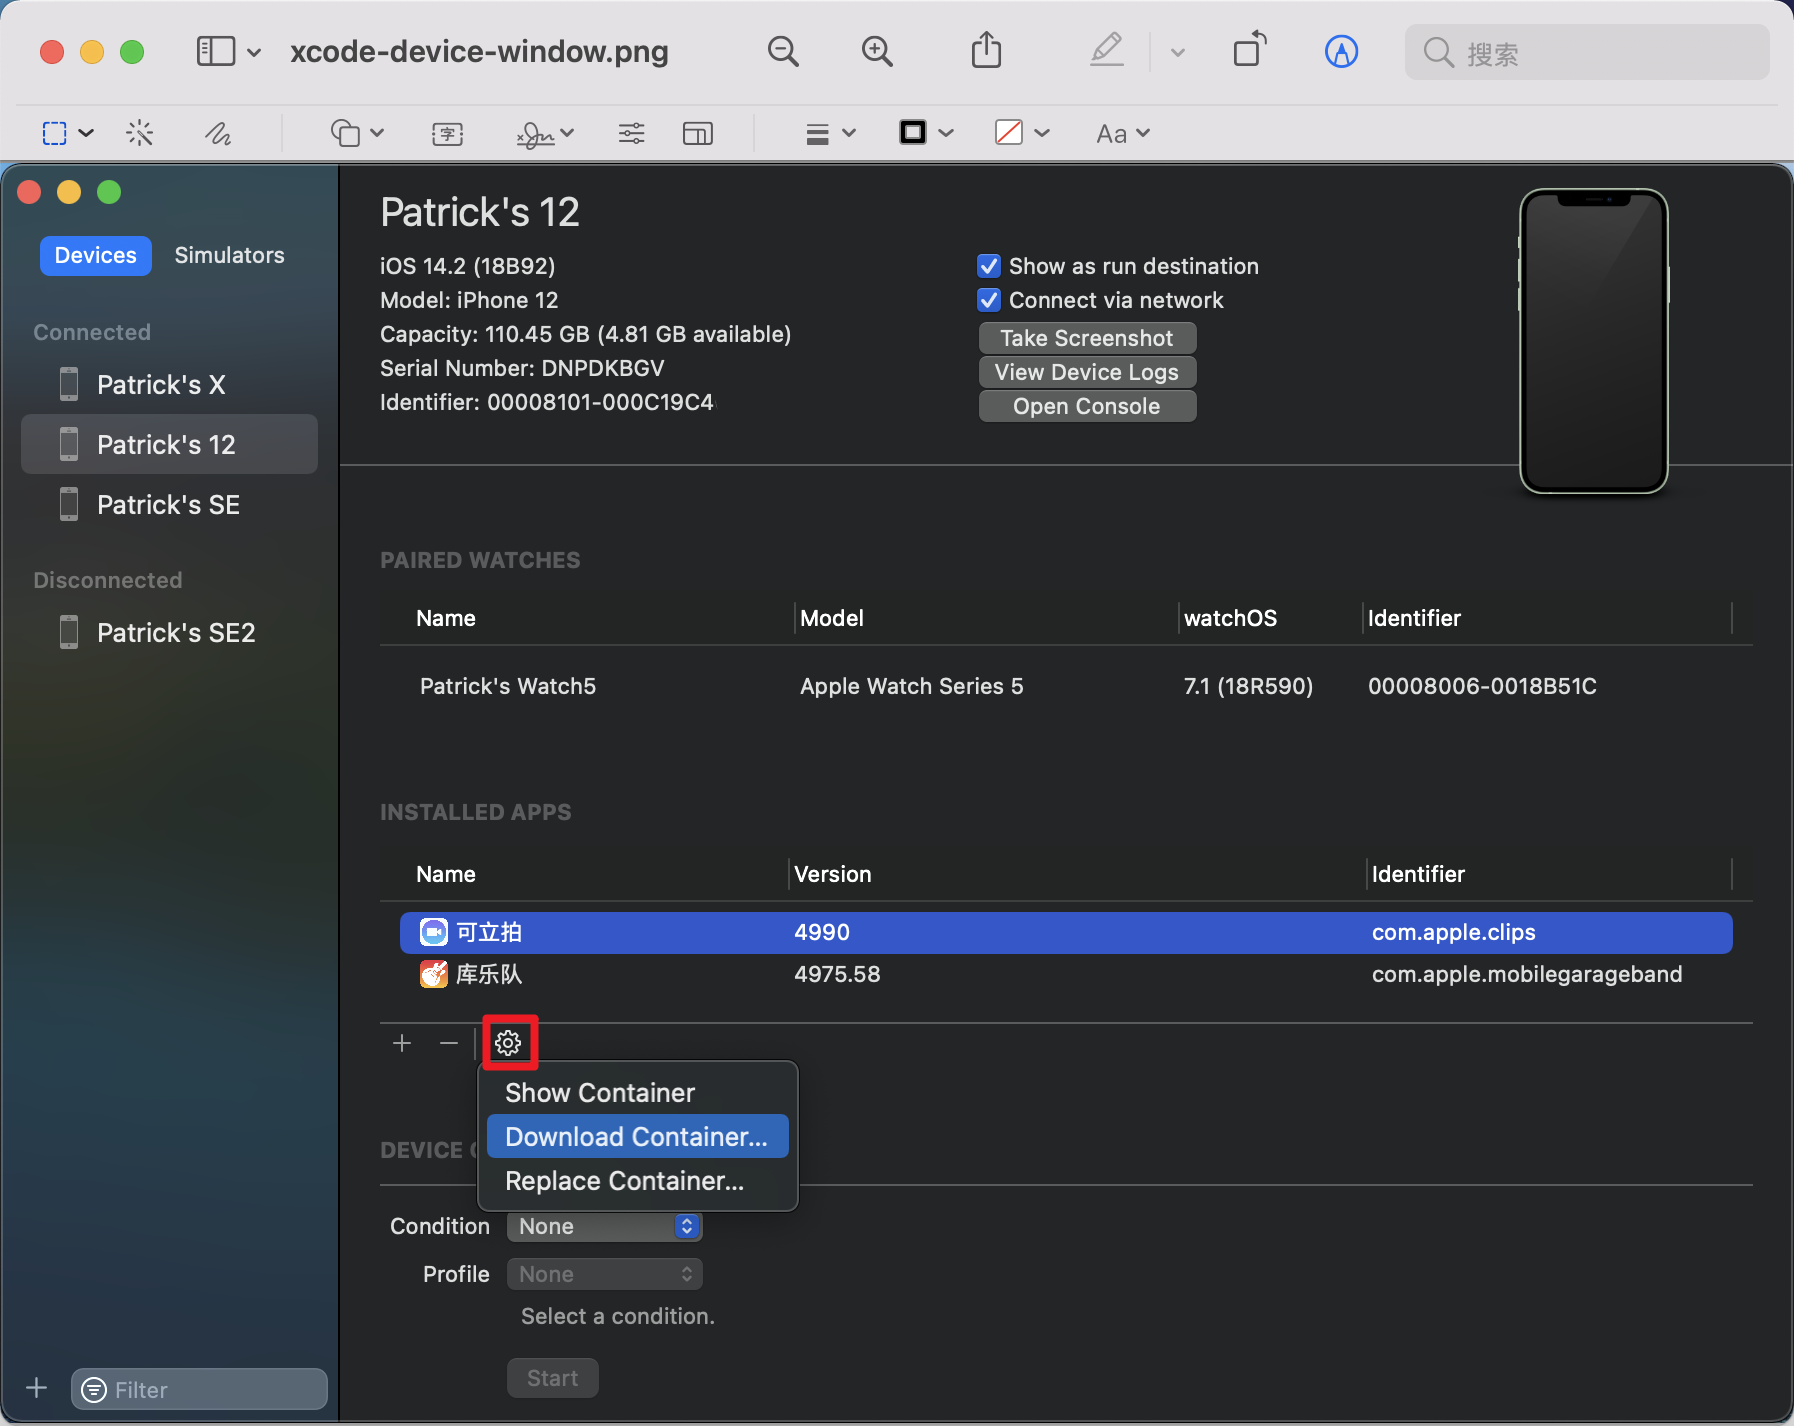Click the line style icon
Viewport: 1794px width, 1426px height.
pos(818,133)
